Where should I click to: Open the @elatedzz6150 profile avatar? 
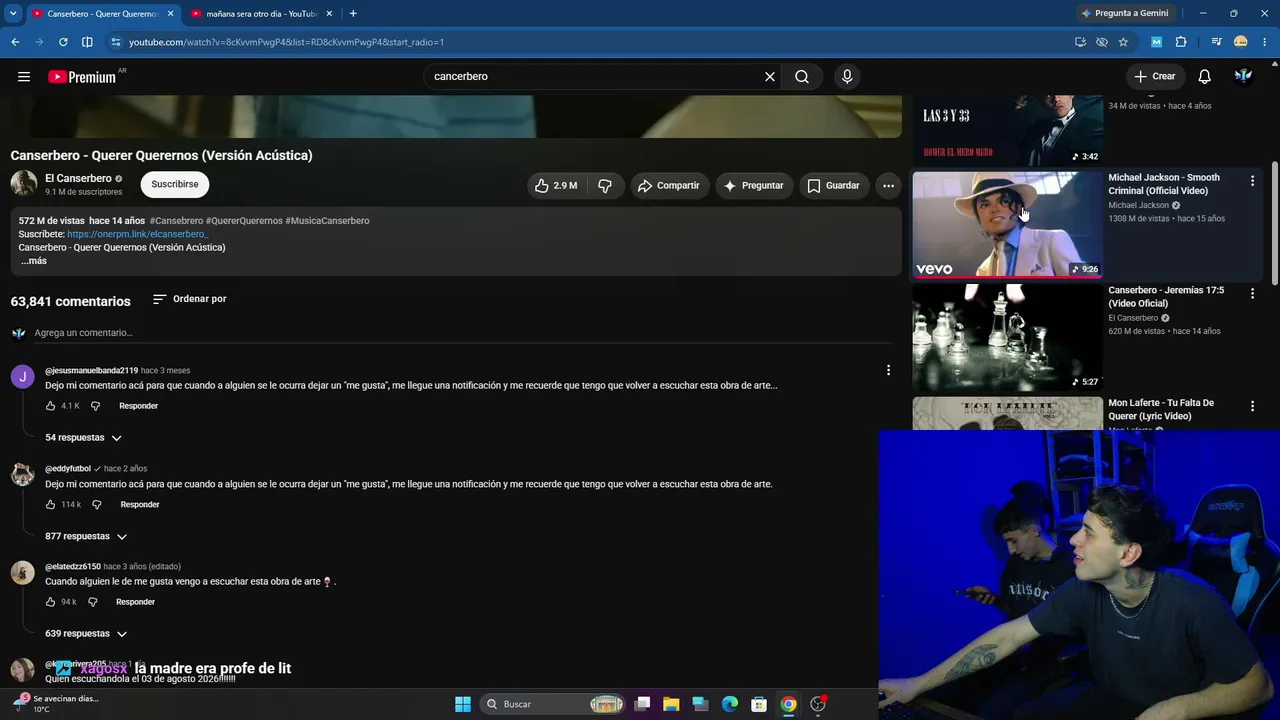click(22, 572)
